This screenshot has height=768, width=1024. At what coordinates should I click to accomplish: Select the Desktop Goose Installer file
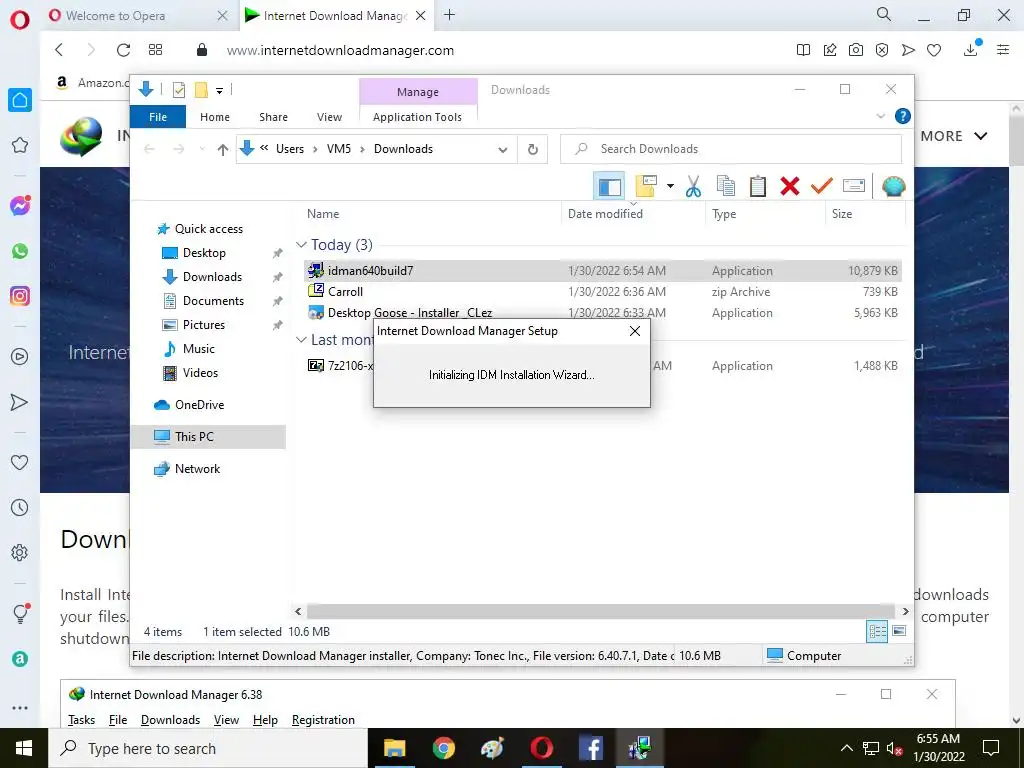[x=409, y=313]
